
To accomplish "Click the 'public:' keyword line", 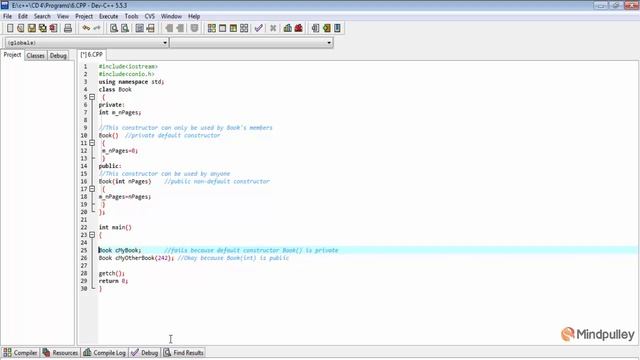I will pos(110,166).
